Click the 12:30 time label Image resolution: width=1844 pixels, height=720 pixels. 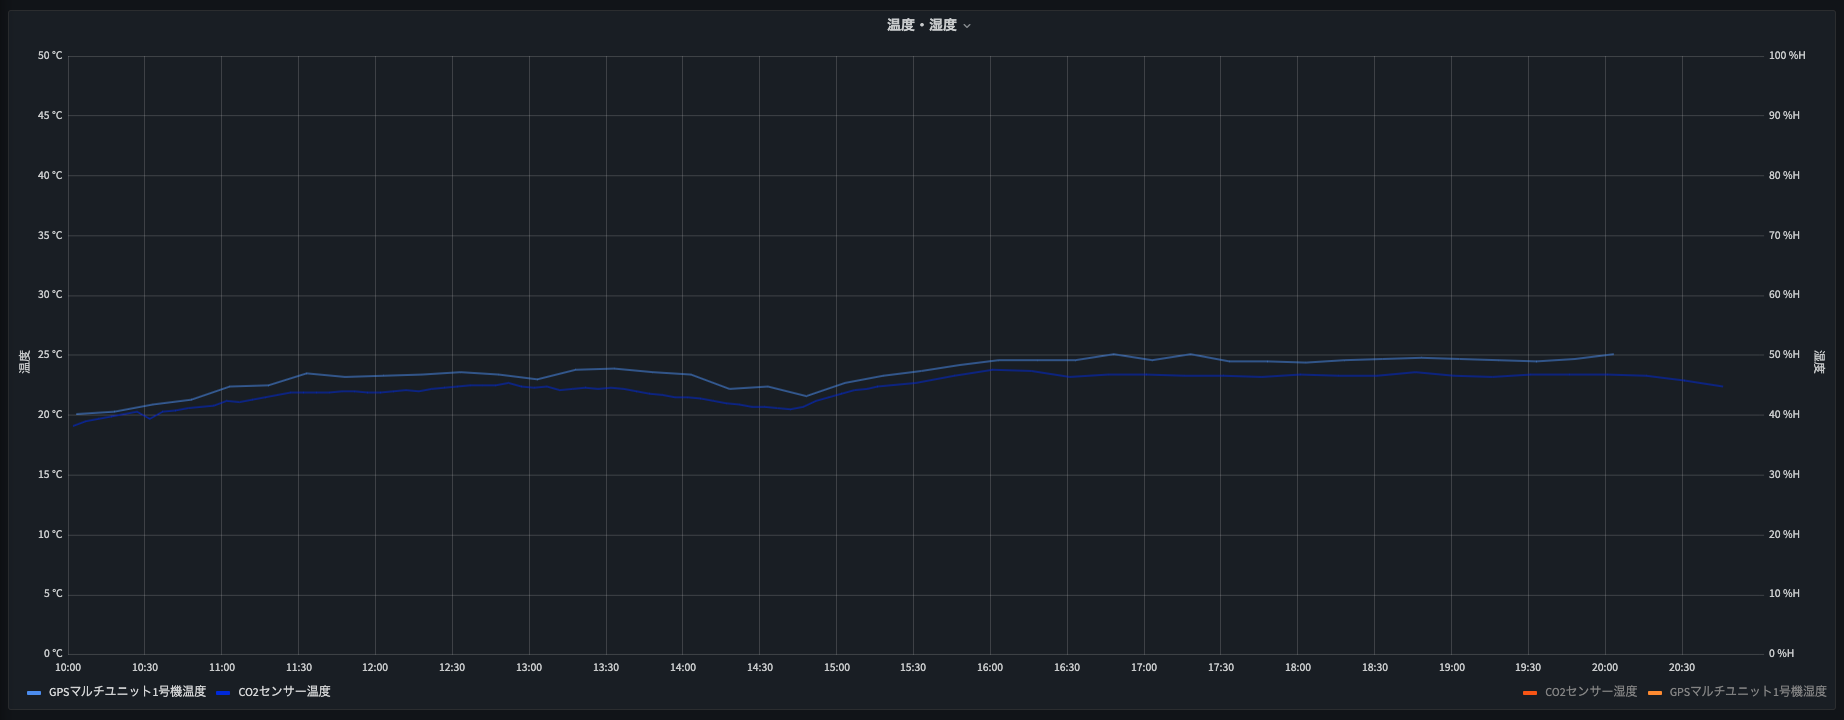coord(452,668)
